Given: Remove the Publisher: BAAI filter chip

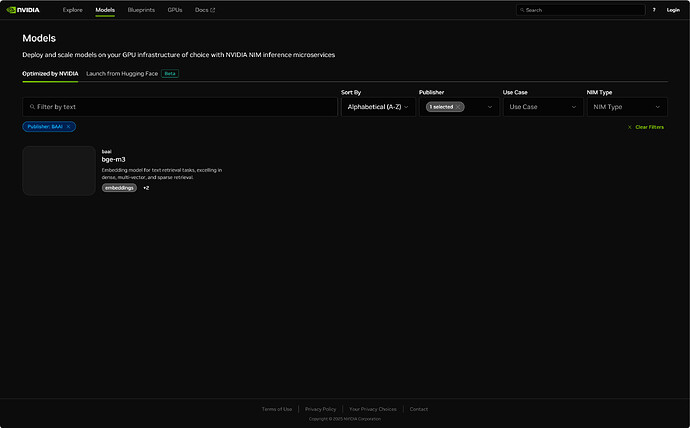Looking at the screenshot, I should (68, 127).
